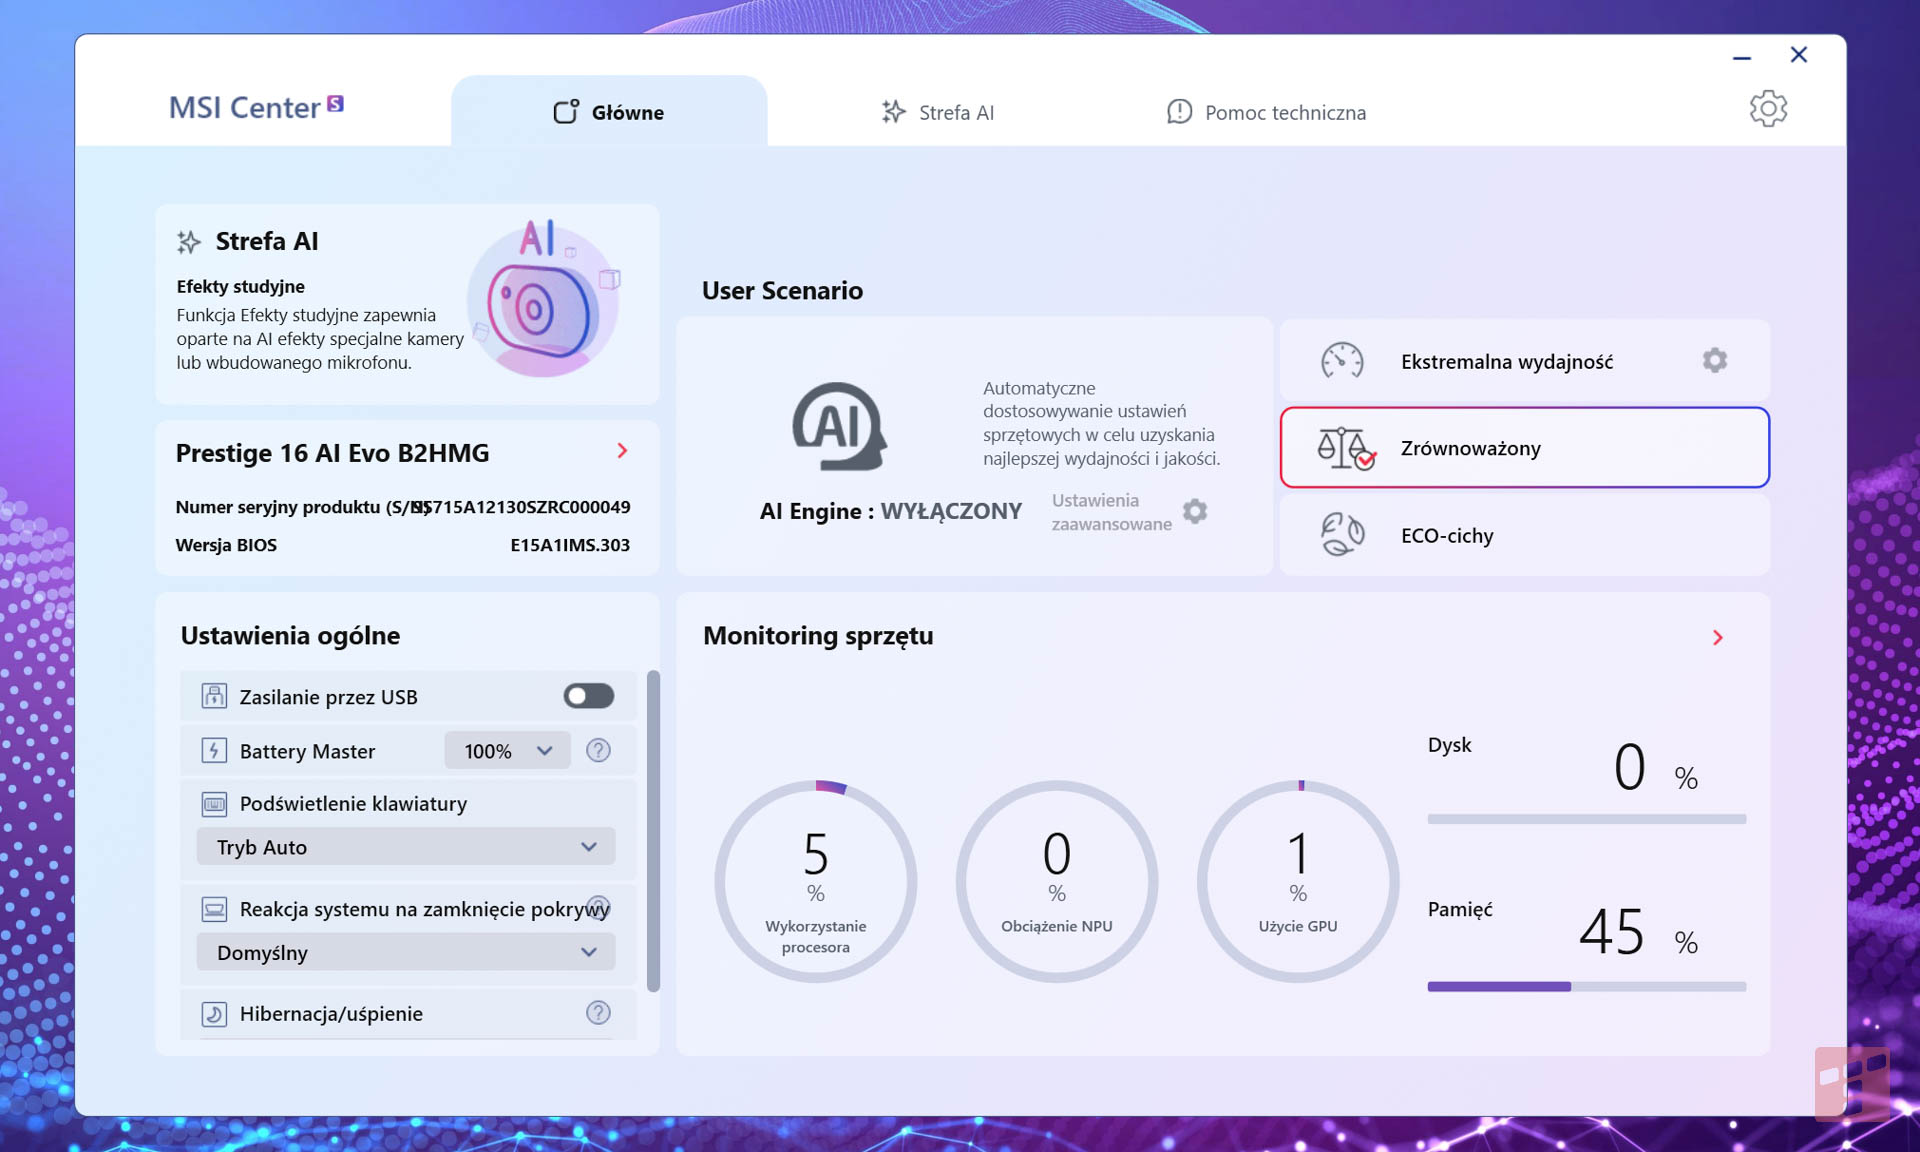
Task: Select the ECO-cichy scenario
Action: tap(1524, 535)
